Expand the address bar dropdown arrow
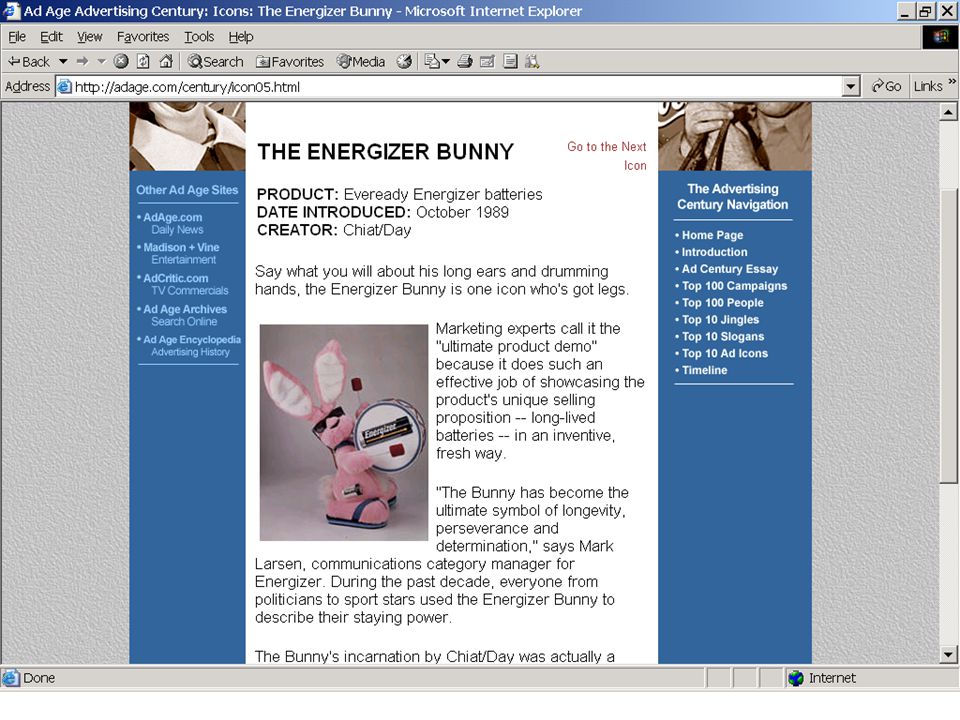Viewport: 960px width, 720px height. 850,87
